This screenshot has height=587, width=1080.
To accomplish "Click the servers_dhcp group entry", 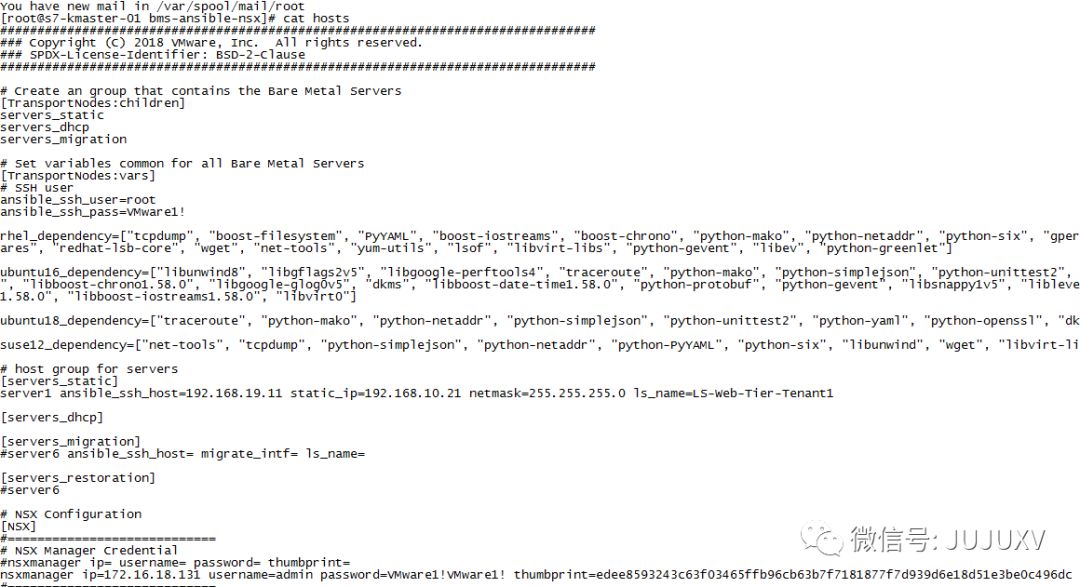I will (x=45, y=127).
